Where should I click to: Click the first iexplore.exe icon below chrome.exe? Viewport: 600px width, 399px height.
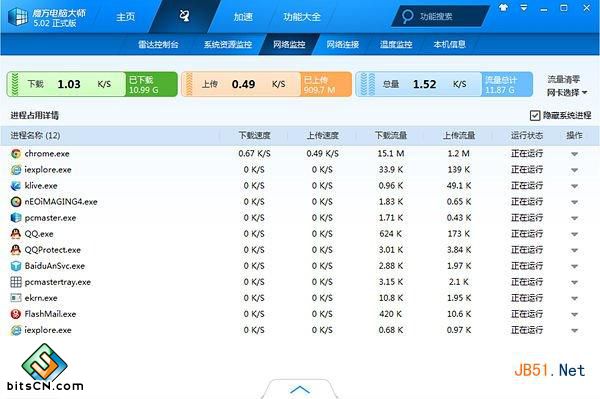pos(16,170)
